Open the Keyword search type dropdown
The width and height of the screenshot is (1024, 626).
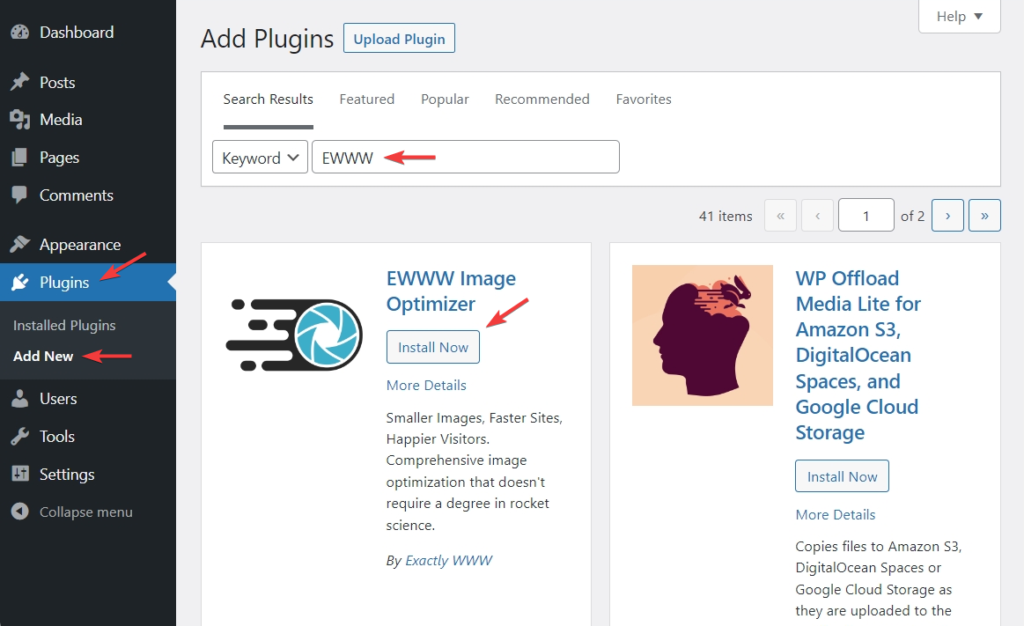click(x=260, y=157)
